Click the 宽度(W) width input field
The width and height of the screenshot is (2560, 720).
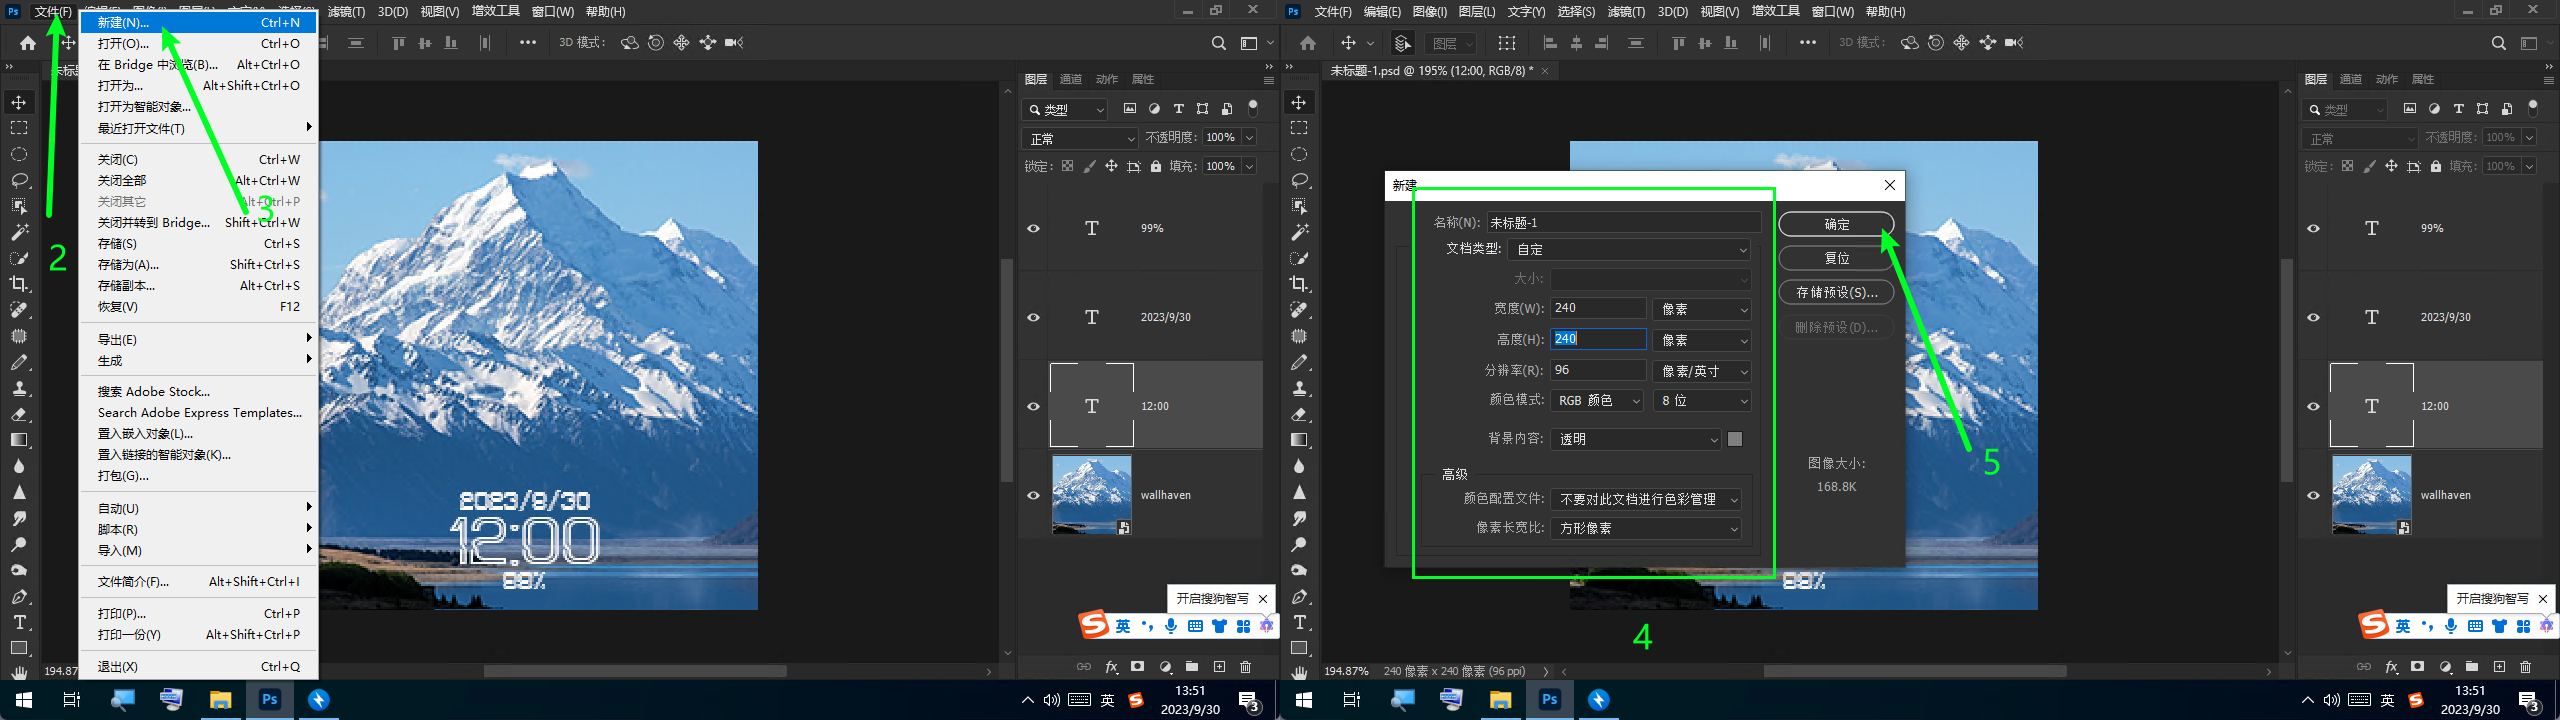1597,309
